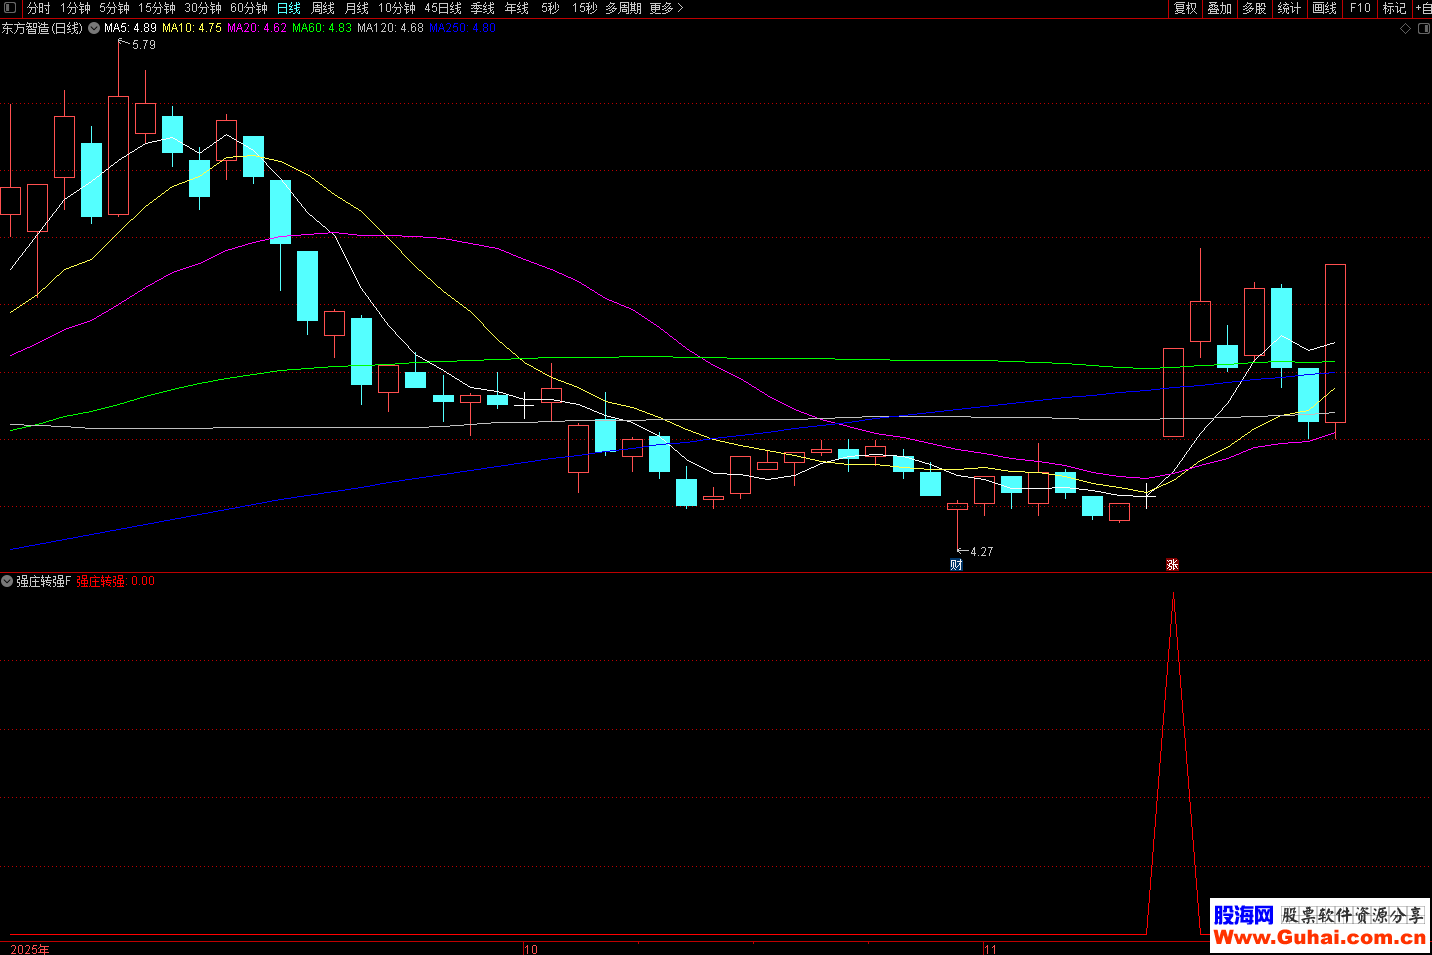Toggle the right side panel icon
This screenshot has width=1432, height=955.
pos(1423,29)
